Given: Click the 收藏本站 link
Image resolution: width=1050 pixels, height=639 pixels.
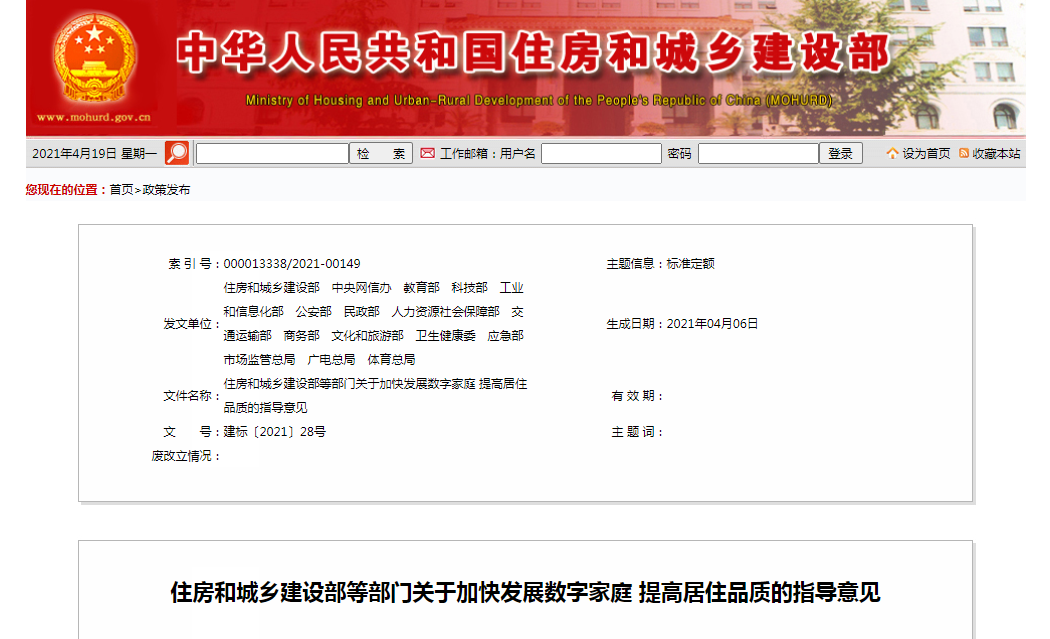Looking at the screenshot, I should tap(996, 153).
